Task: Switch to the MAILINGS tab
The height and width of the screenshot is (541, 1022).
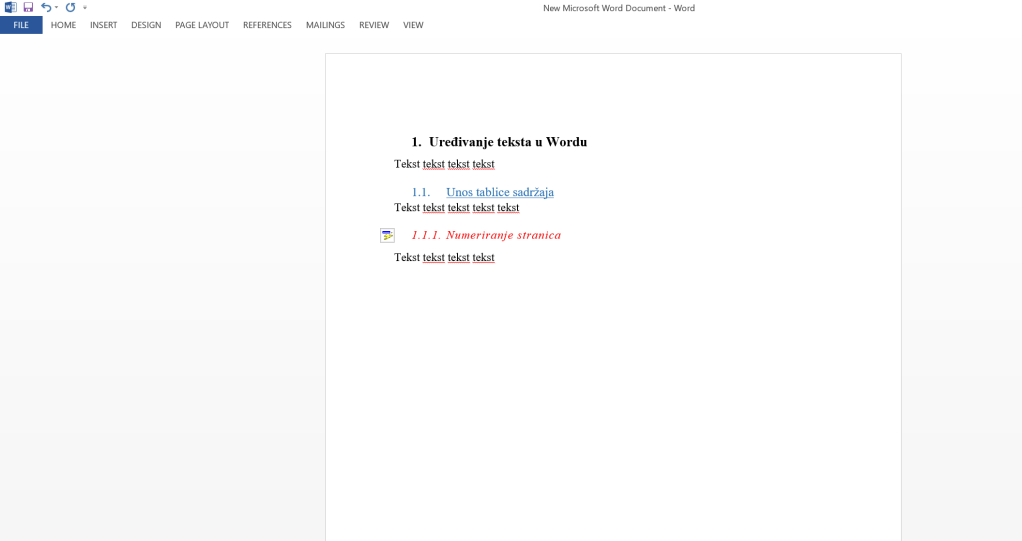Action: click(325, 25)
